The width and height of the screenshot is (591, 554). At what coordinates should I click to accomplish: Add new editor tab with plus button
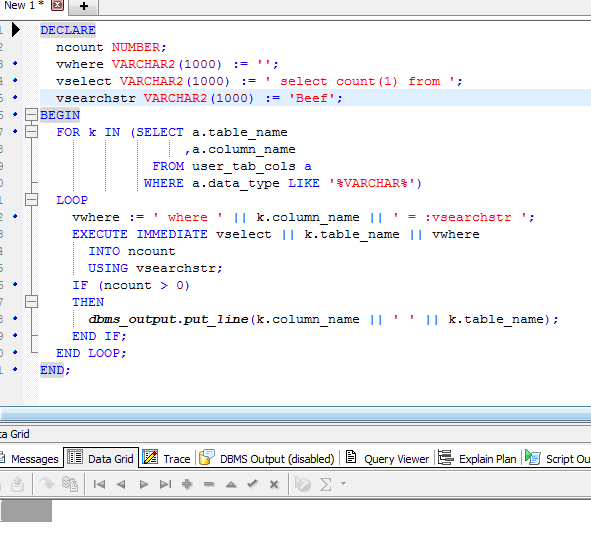point(84,6)
